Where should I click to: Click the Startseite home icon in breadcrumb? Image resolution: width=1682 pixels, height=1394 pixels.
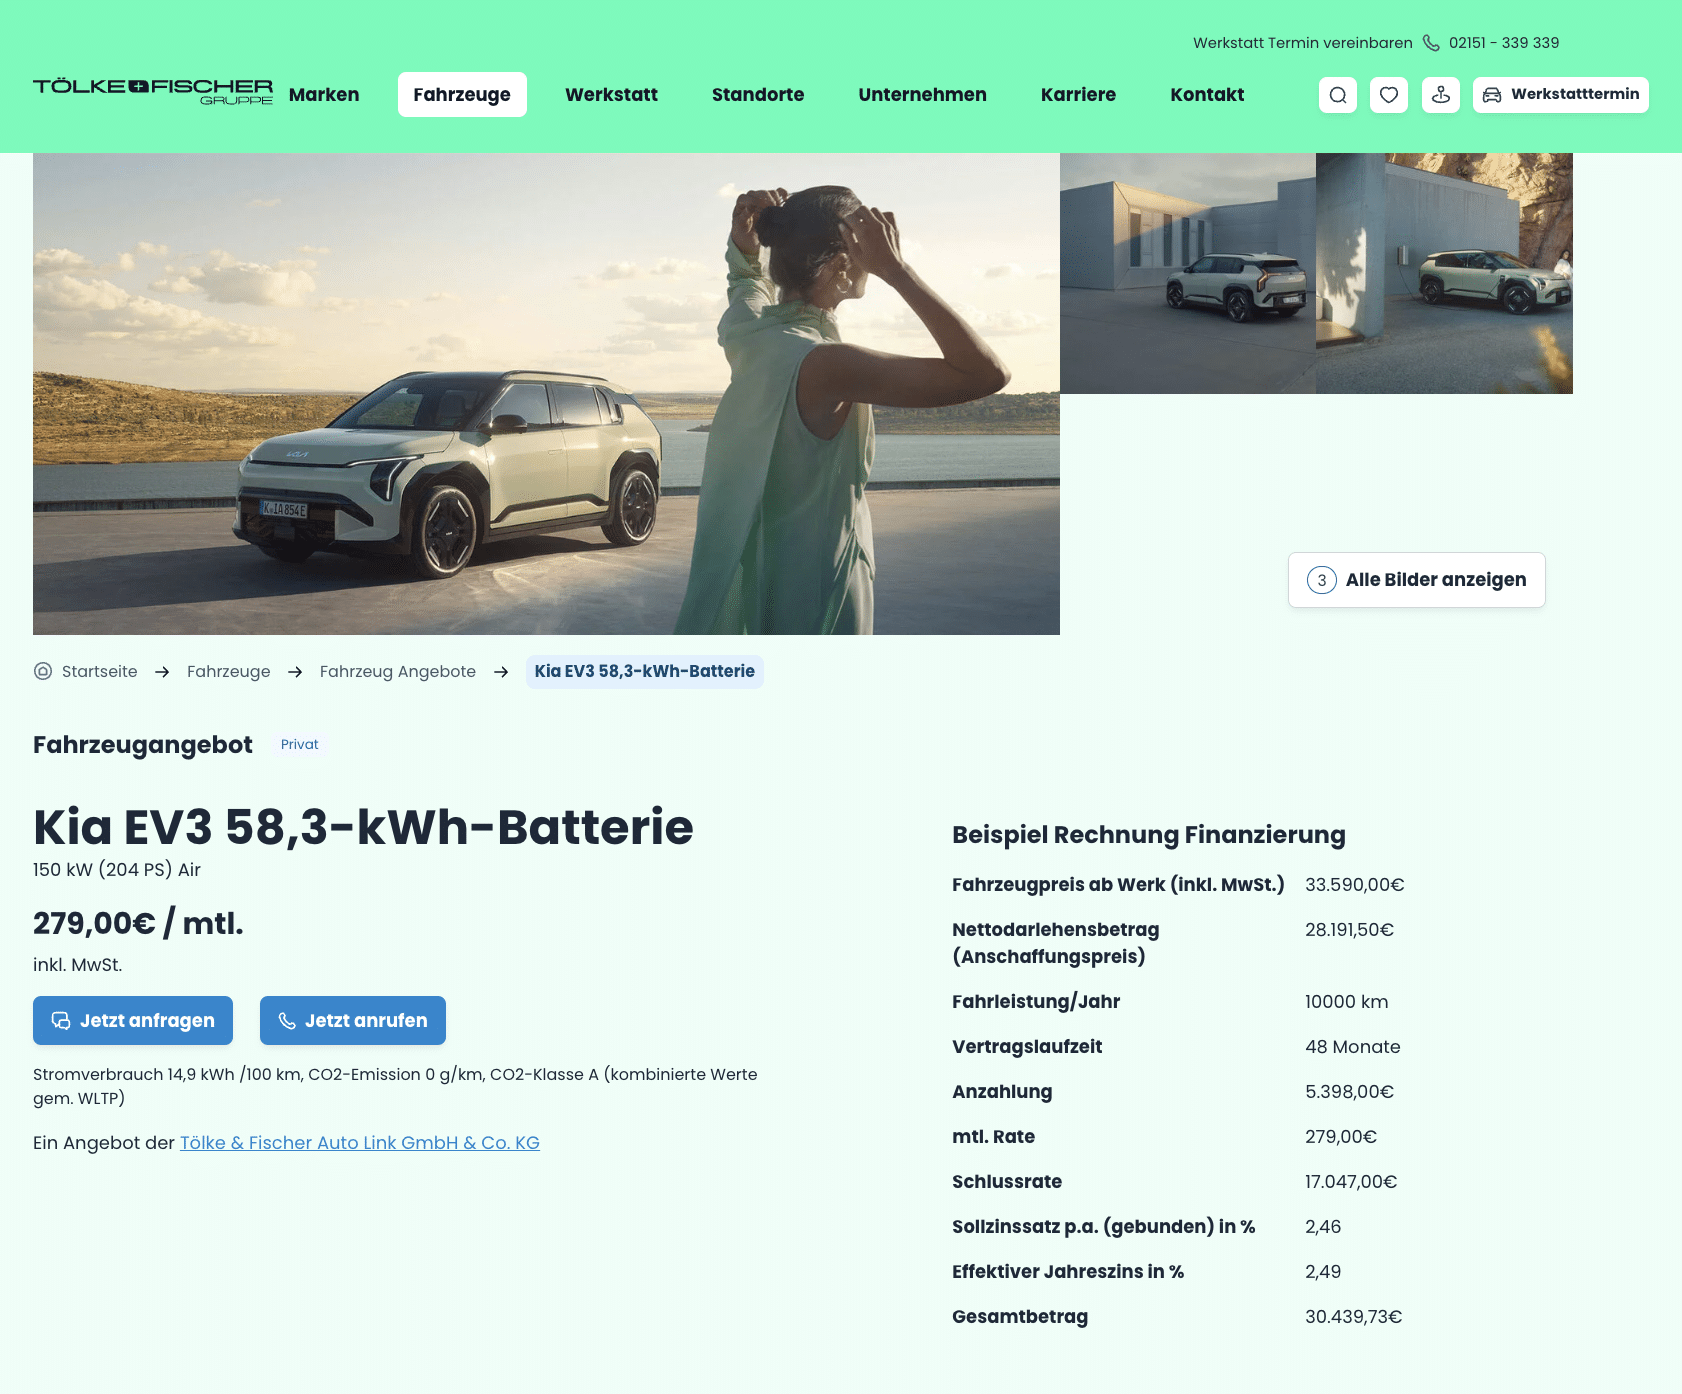pos(43,671)
